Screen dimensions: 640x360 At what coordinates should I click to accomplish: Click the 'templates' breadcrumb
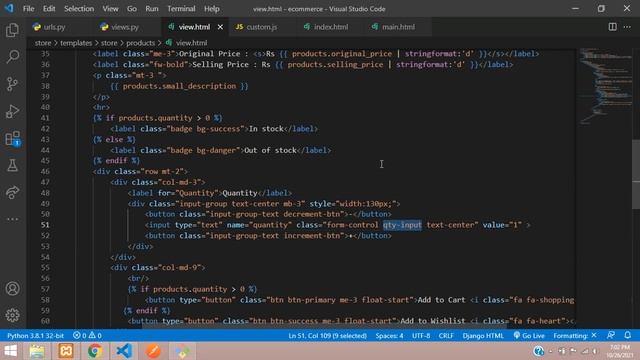[76, 43]
